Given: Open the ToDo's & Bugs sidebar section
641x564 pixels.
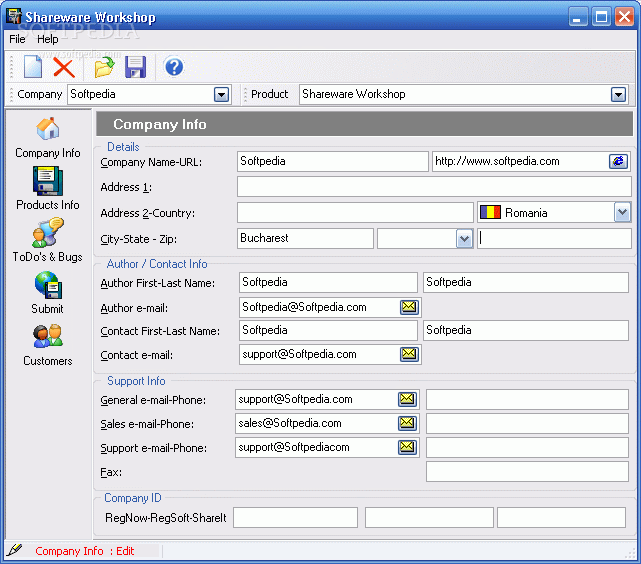Looking at the screenshot, I should [47, 240].
